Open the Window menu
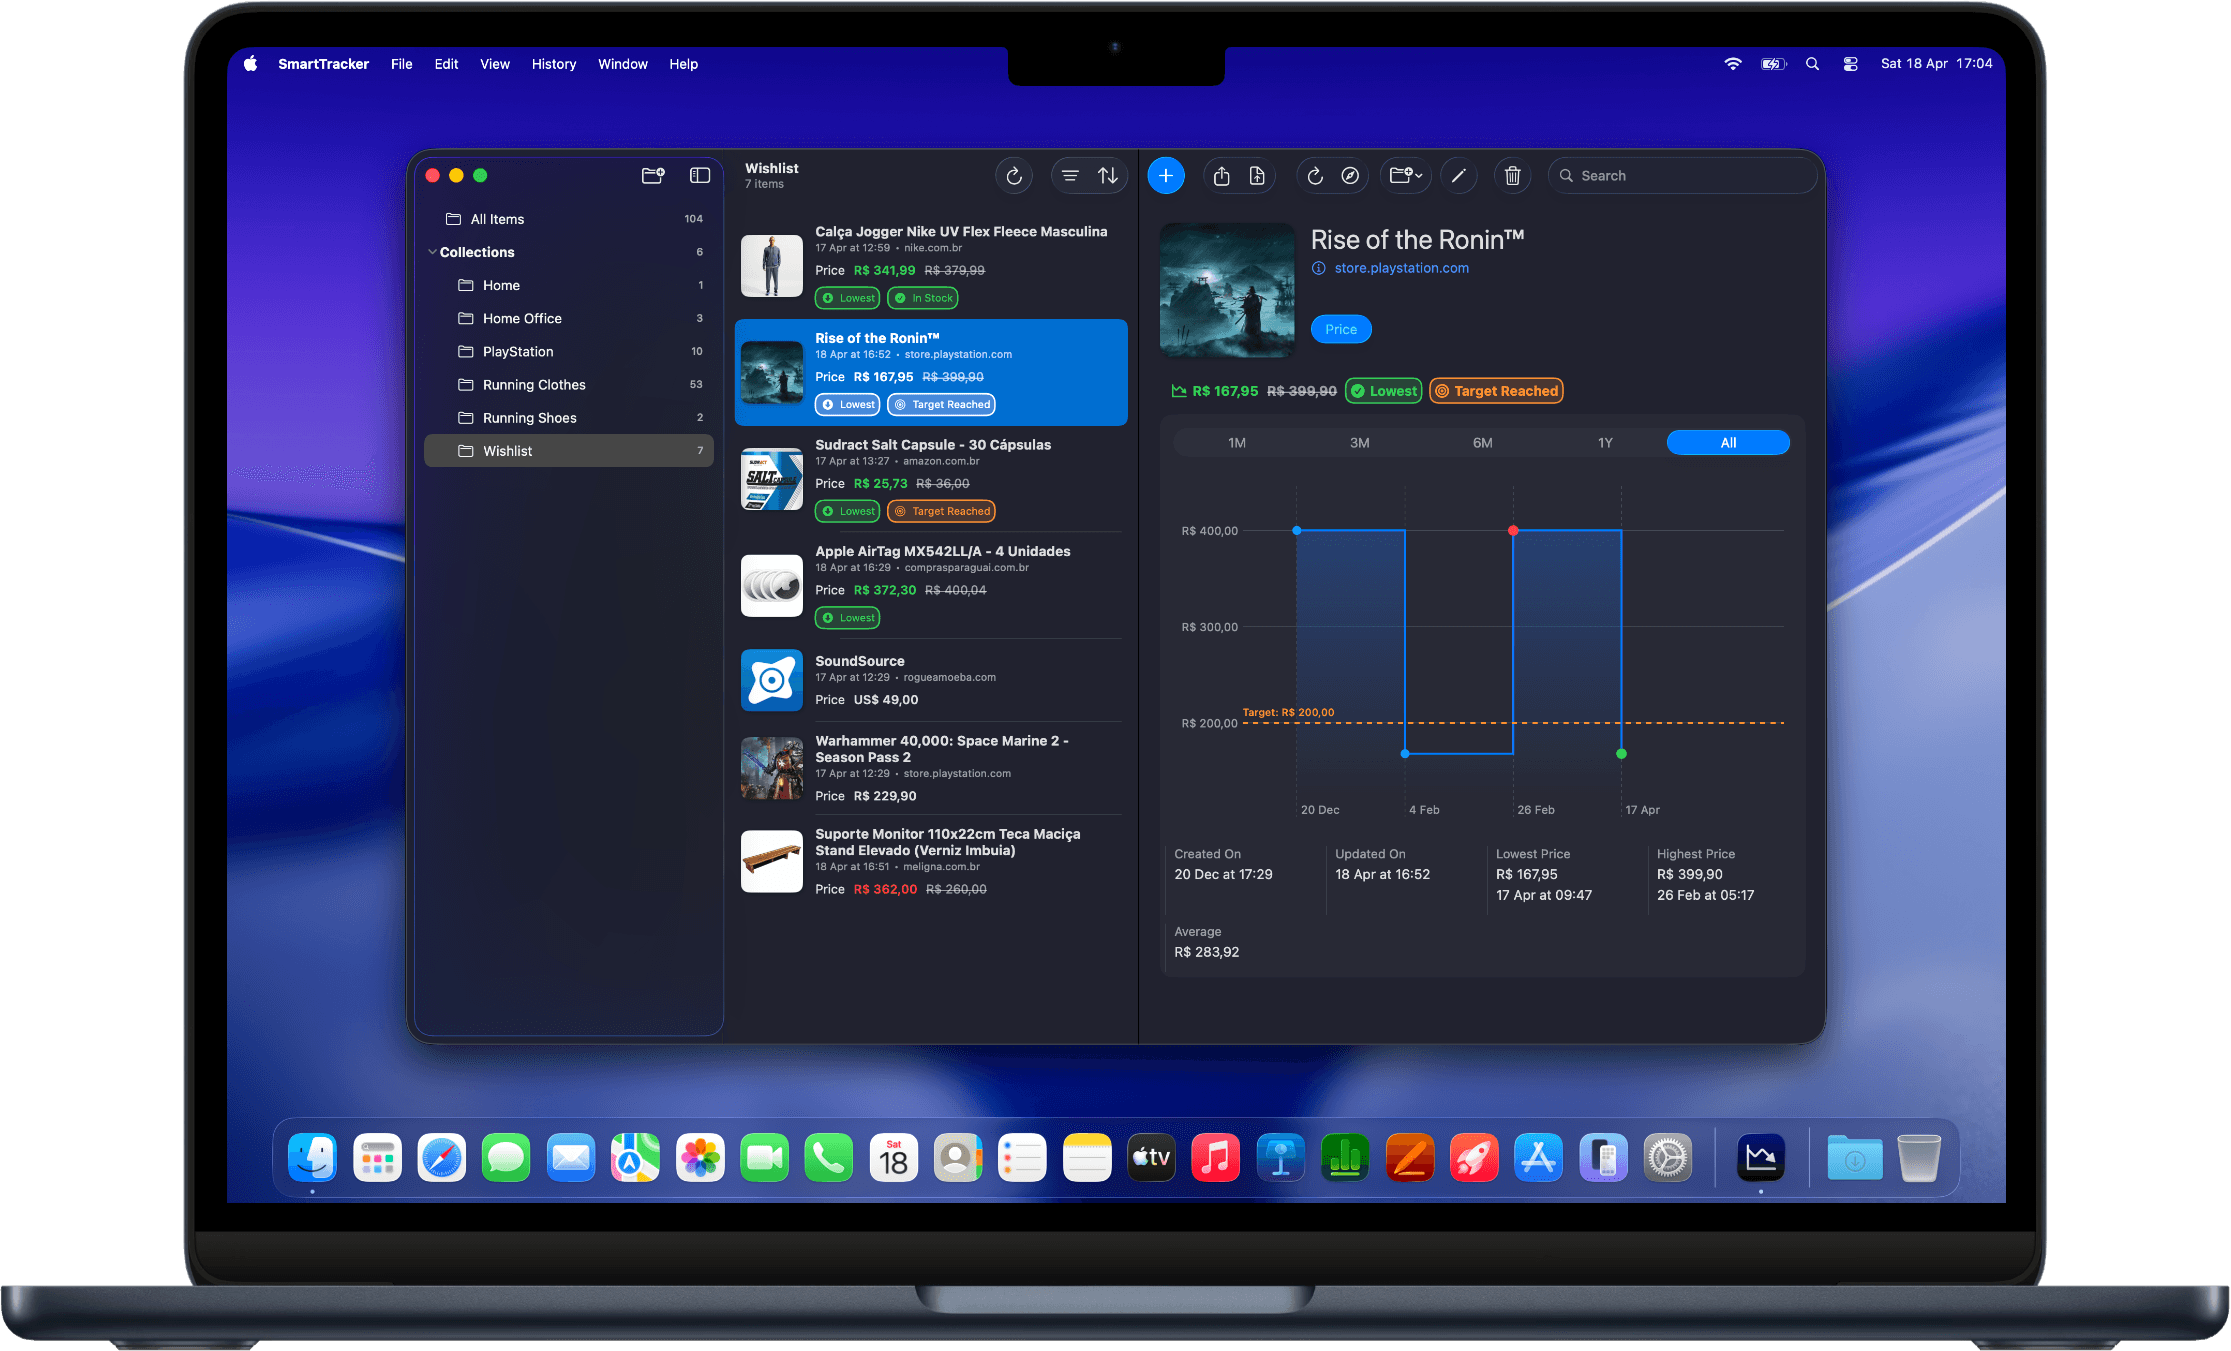The height and width of the screenshot is (1351, 2231). click(623, 64)
